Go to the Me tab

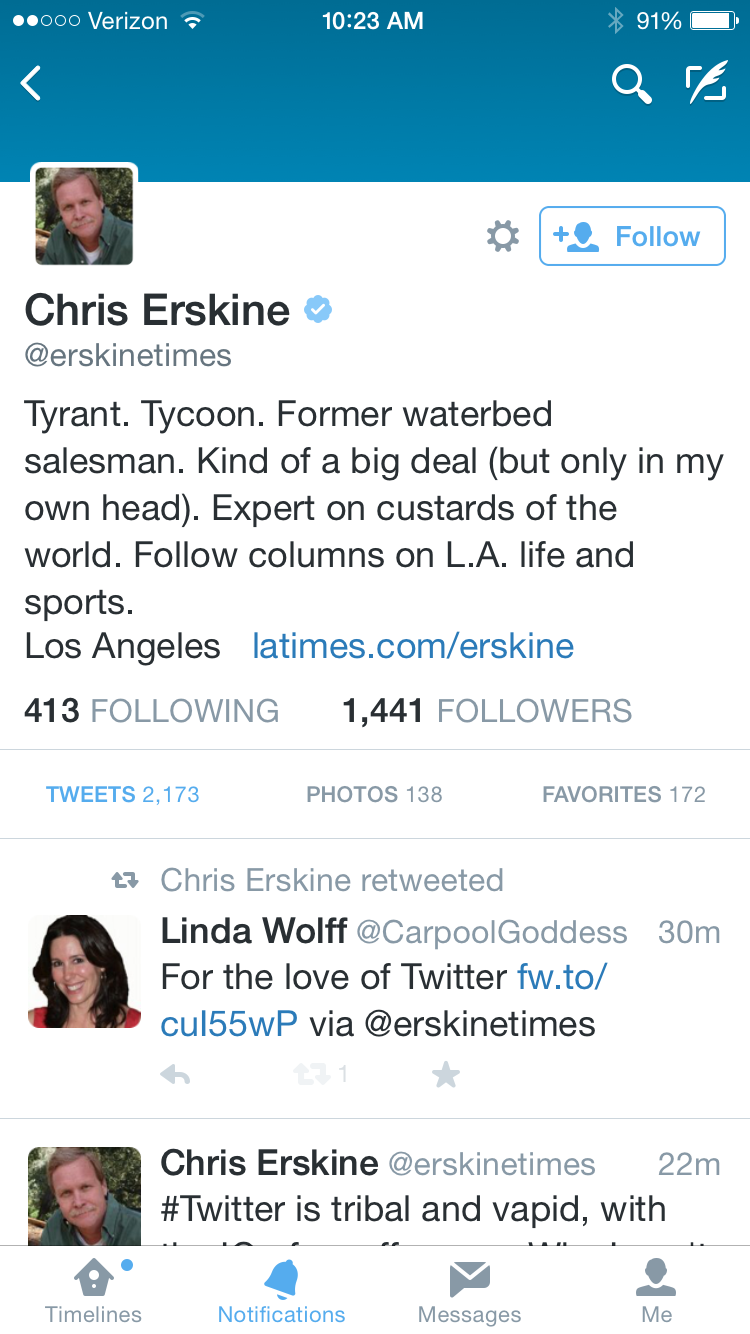657,1291
